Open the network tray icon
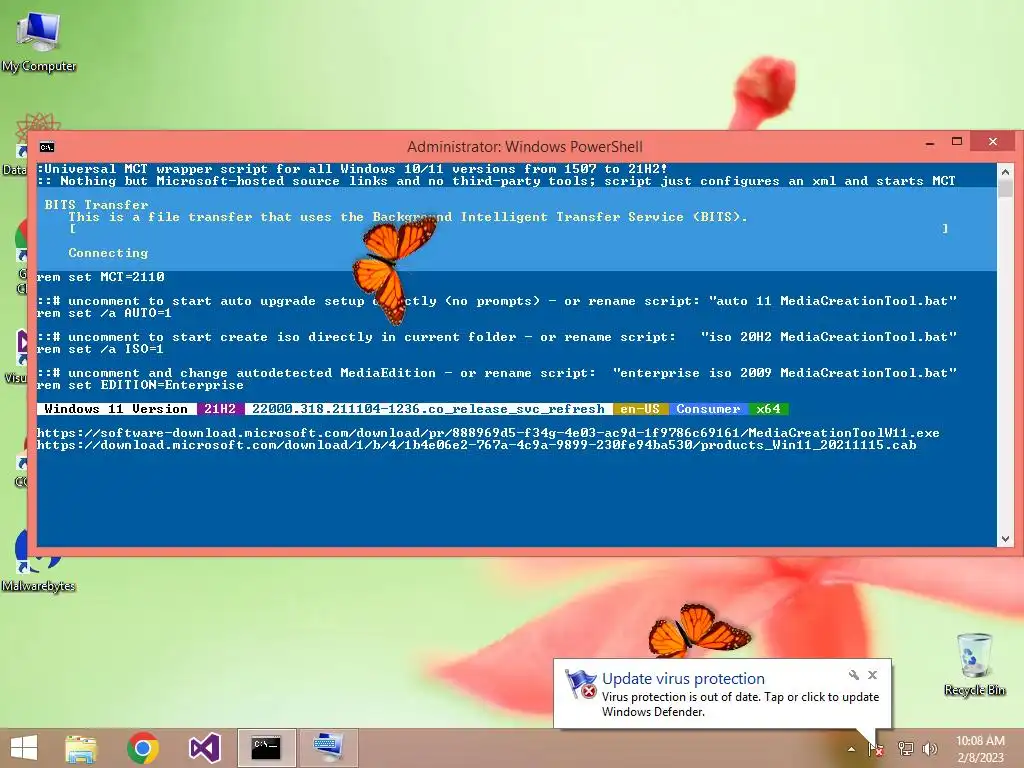 tap(905, 749)
